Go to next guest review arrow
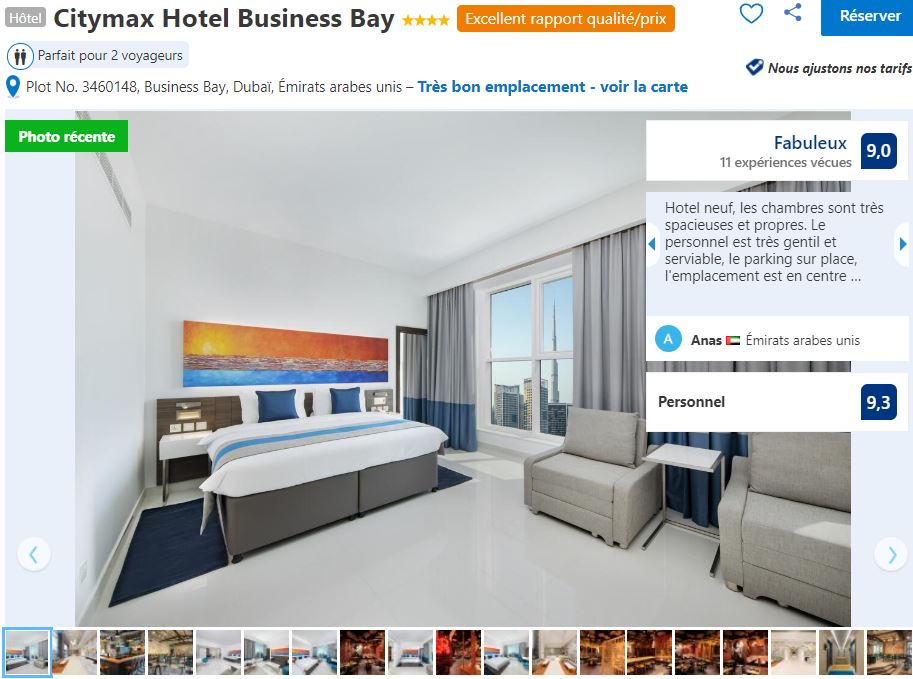The image size is (913, 679). pos(903,243)
